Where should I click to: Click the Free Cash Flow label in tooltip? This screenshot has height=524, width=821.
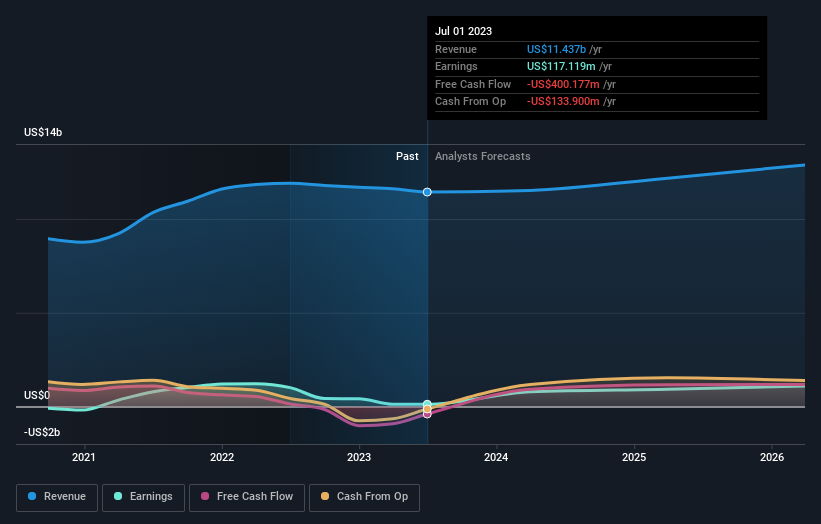coord(473,84)
